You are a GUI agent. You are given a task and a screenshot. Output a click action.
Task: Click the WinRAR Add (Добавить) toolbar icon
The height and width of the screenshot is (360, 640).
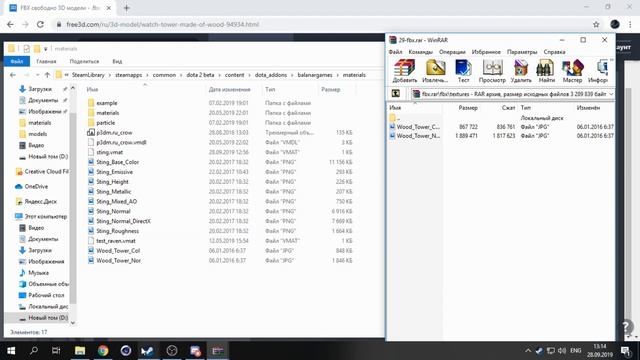tap(404, 71)
